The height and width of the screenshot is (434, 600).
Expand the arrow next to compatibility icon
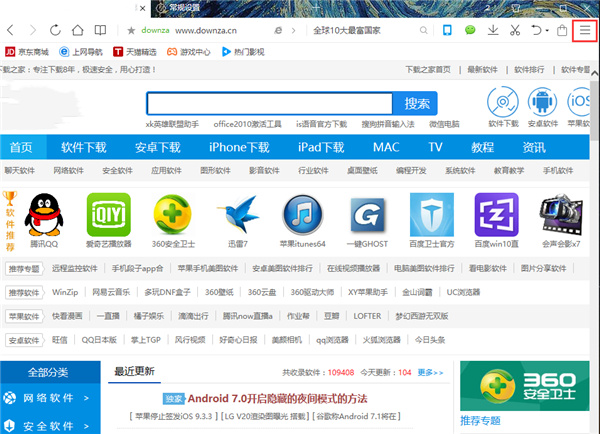[293, 30]
